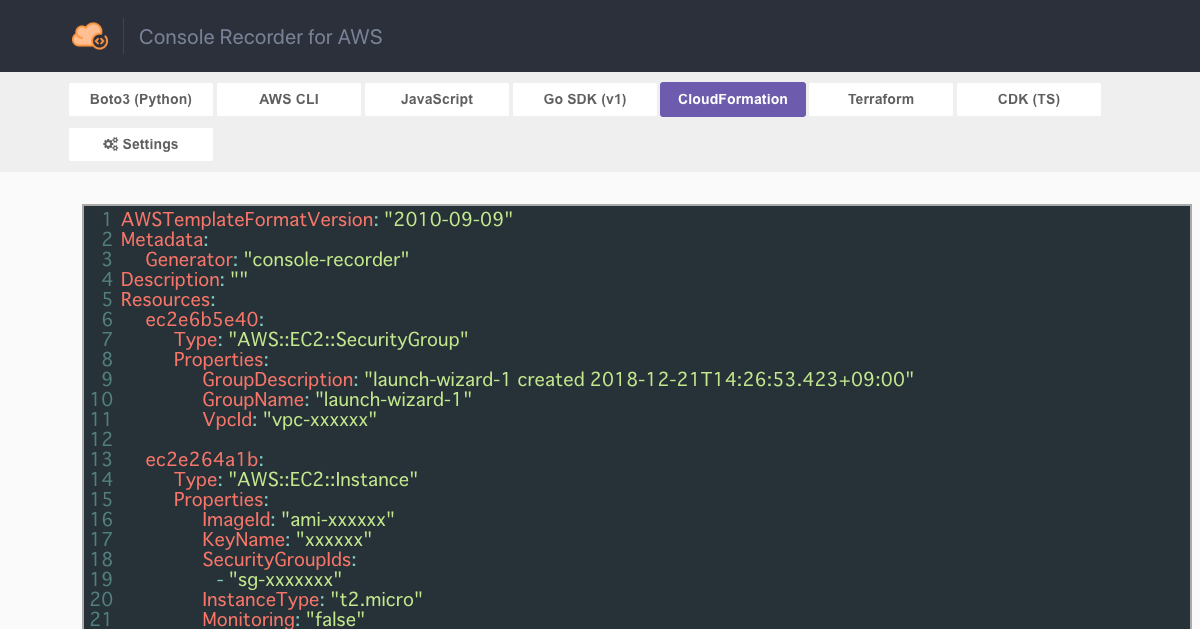Image resolution: width=1200 pixels, height=629 pixels.
Task: Click the "t2.micro" InstanceType value
Action: [x=377, y=599]
